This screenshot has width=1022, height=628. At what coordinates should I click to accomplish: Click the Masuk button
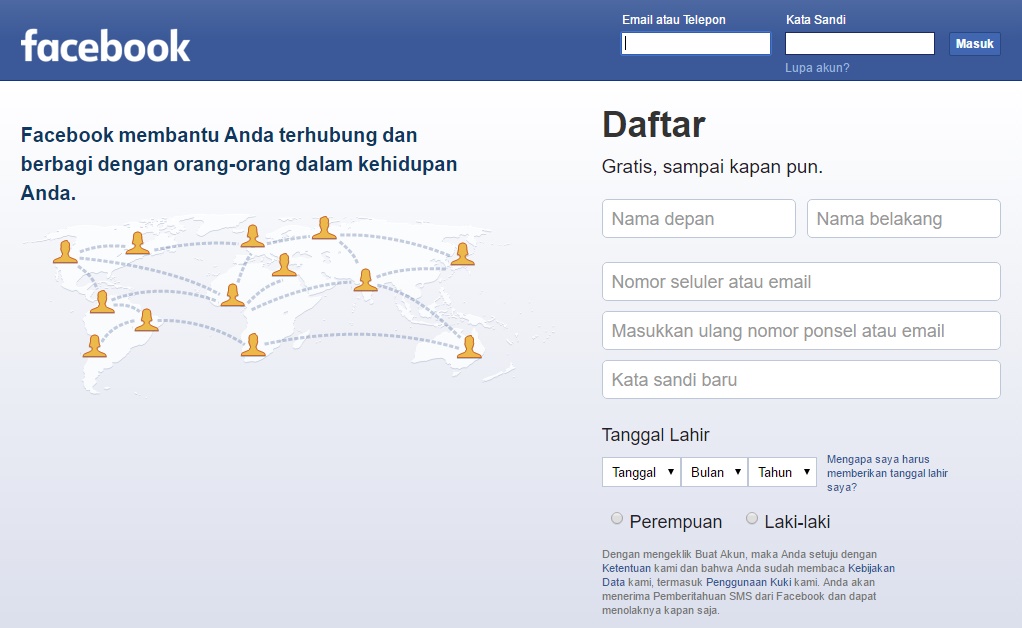click(x=974, y=43)
